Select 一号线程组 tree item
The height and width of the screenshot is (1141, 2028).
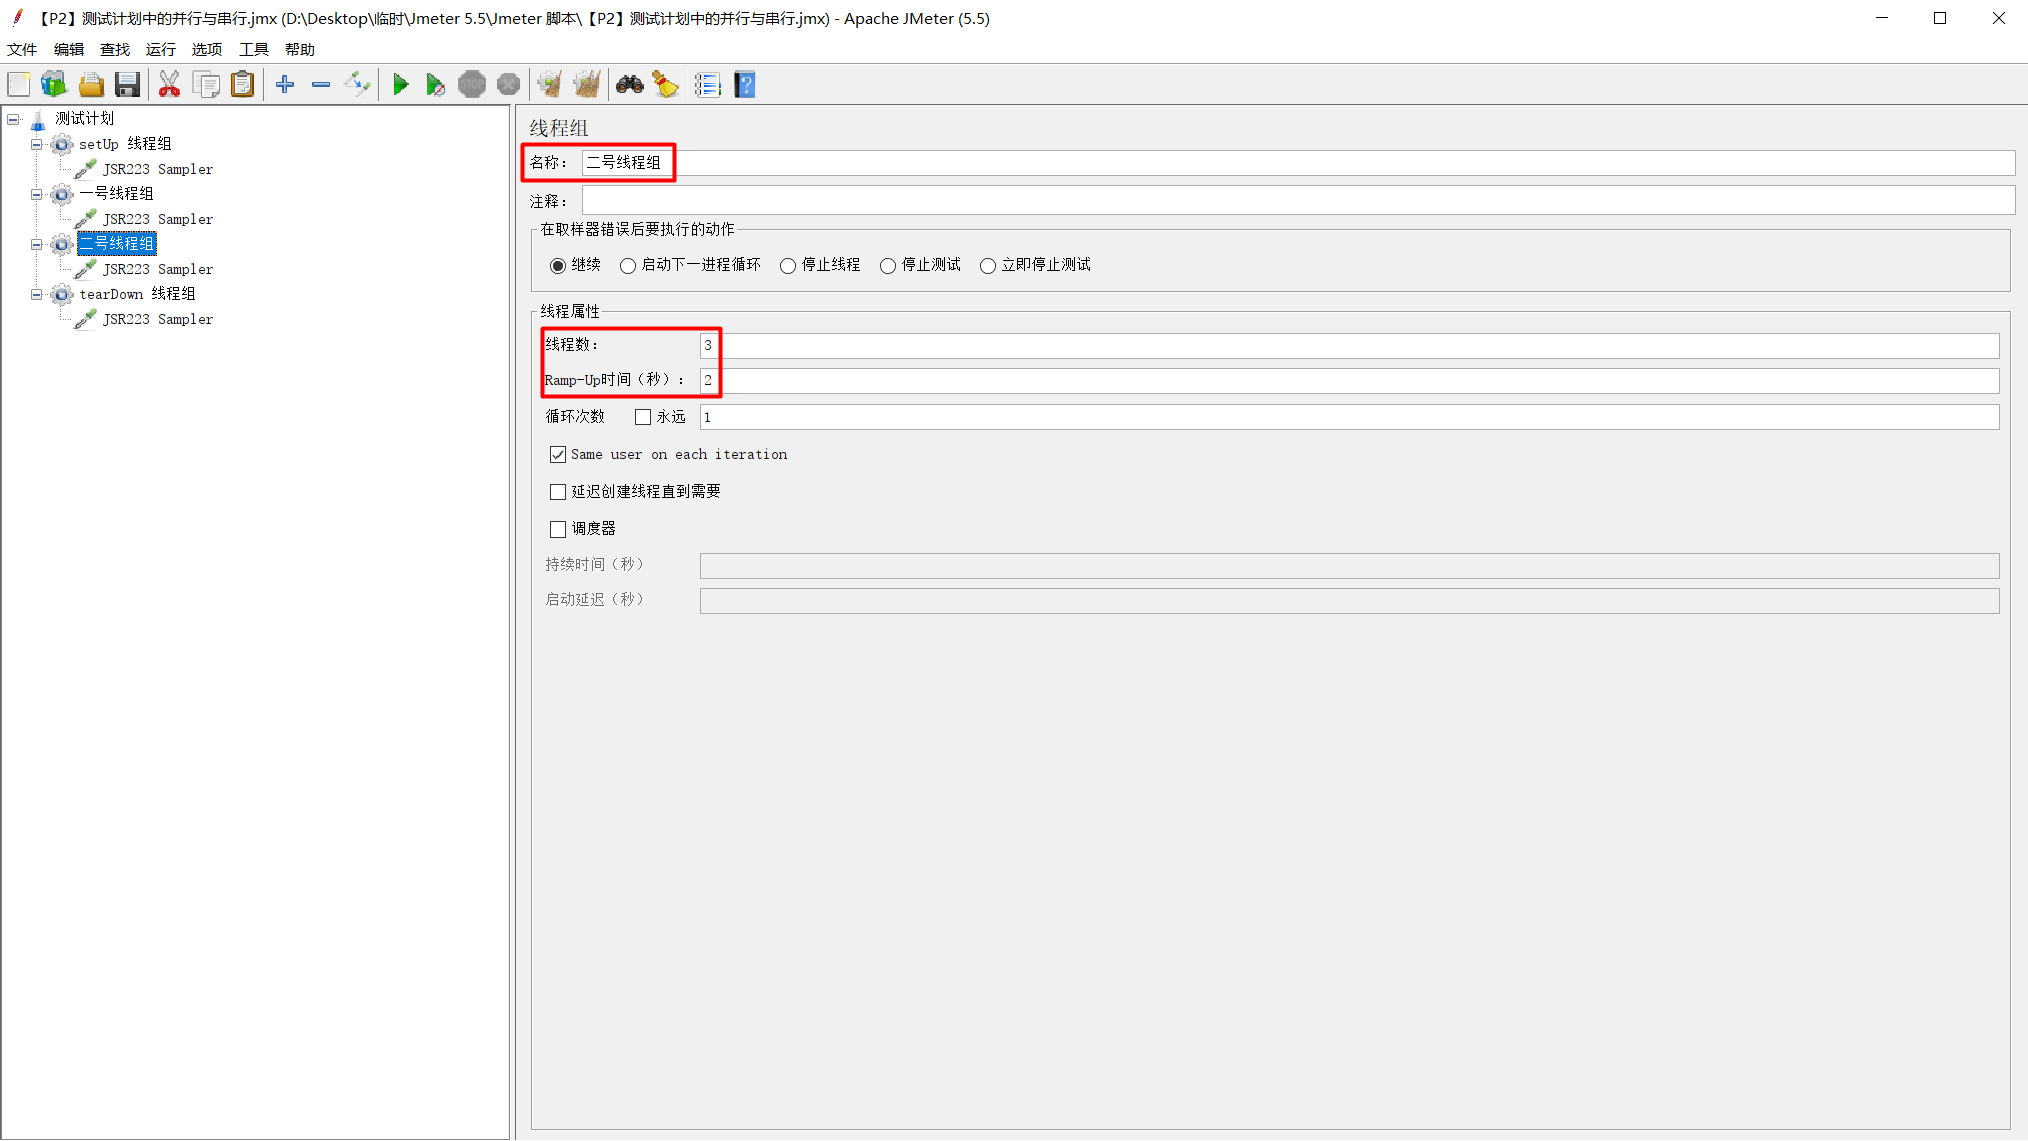(x=116, y=194)
